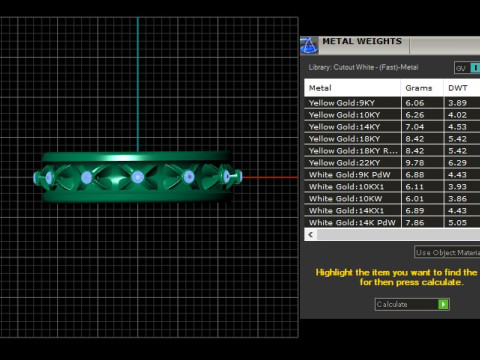The width and height of the screenshot is (480, 360).
Task: Click the Grams column header
Action: click(x=422, y=88)
